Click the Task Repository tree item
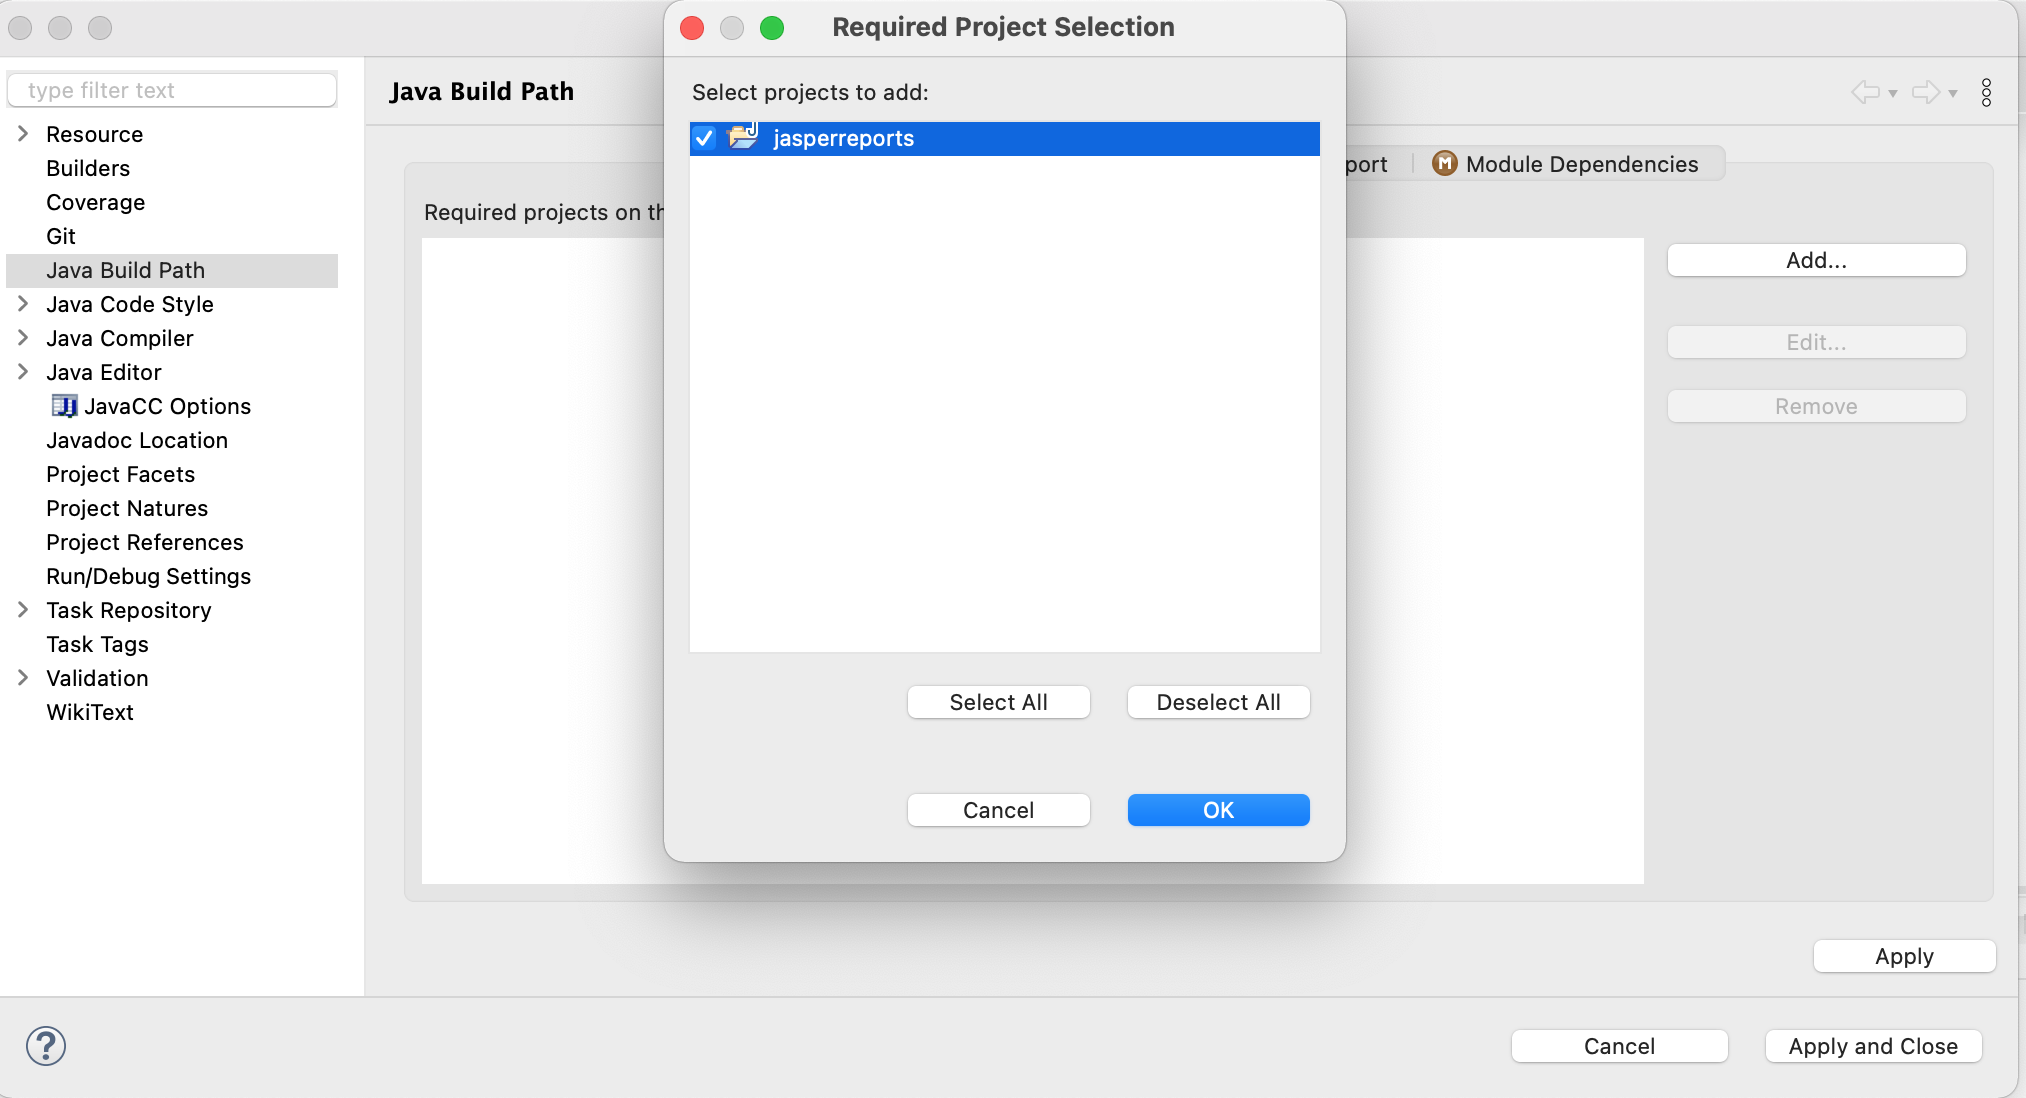 pyautogui.click(x=126, y=608)
